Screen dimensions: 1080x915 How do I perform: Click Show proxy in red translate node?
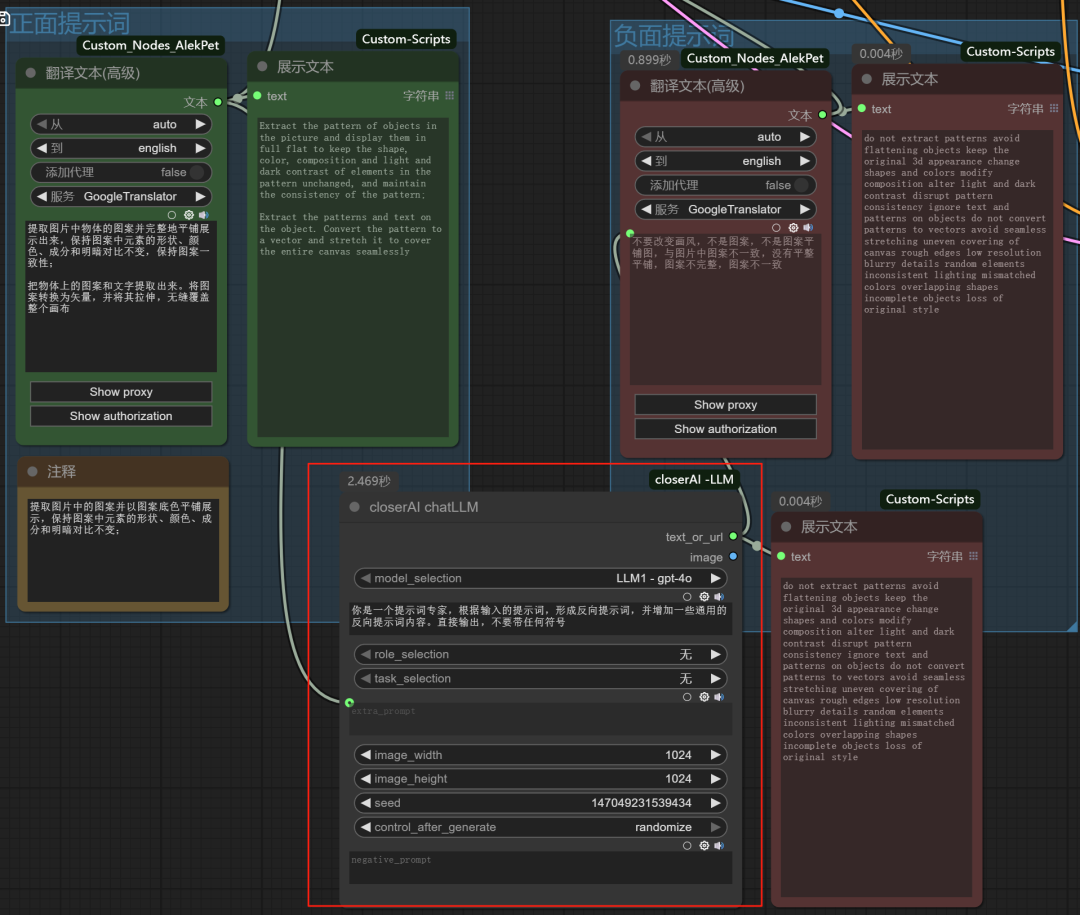(x=725, y=404)
